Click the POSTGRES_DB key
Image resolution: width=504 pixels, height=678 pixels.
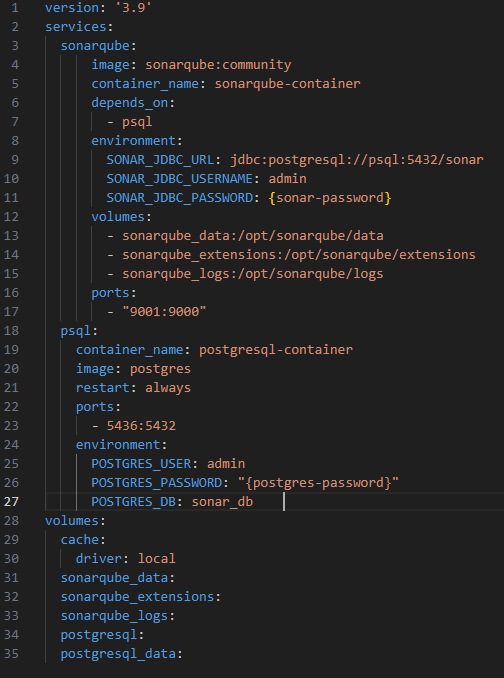134,502
